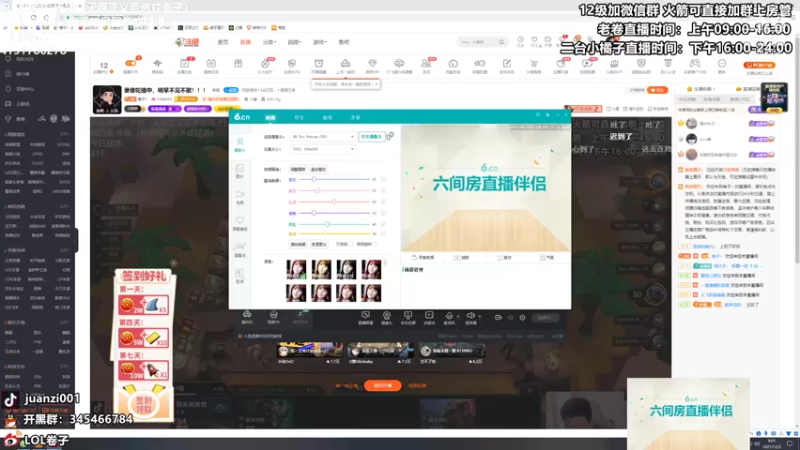
Task: Click the orange PC client button
Action: pyautogui.click(x=759, y=65)
